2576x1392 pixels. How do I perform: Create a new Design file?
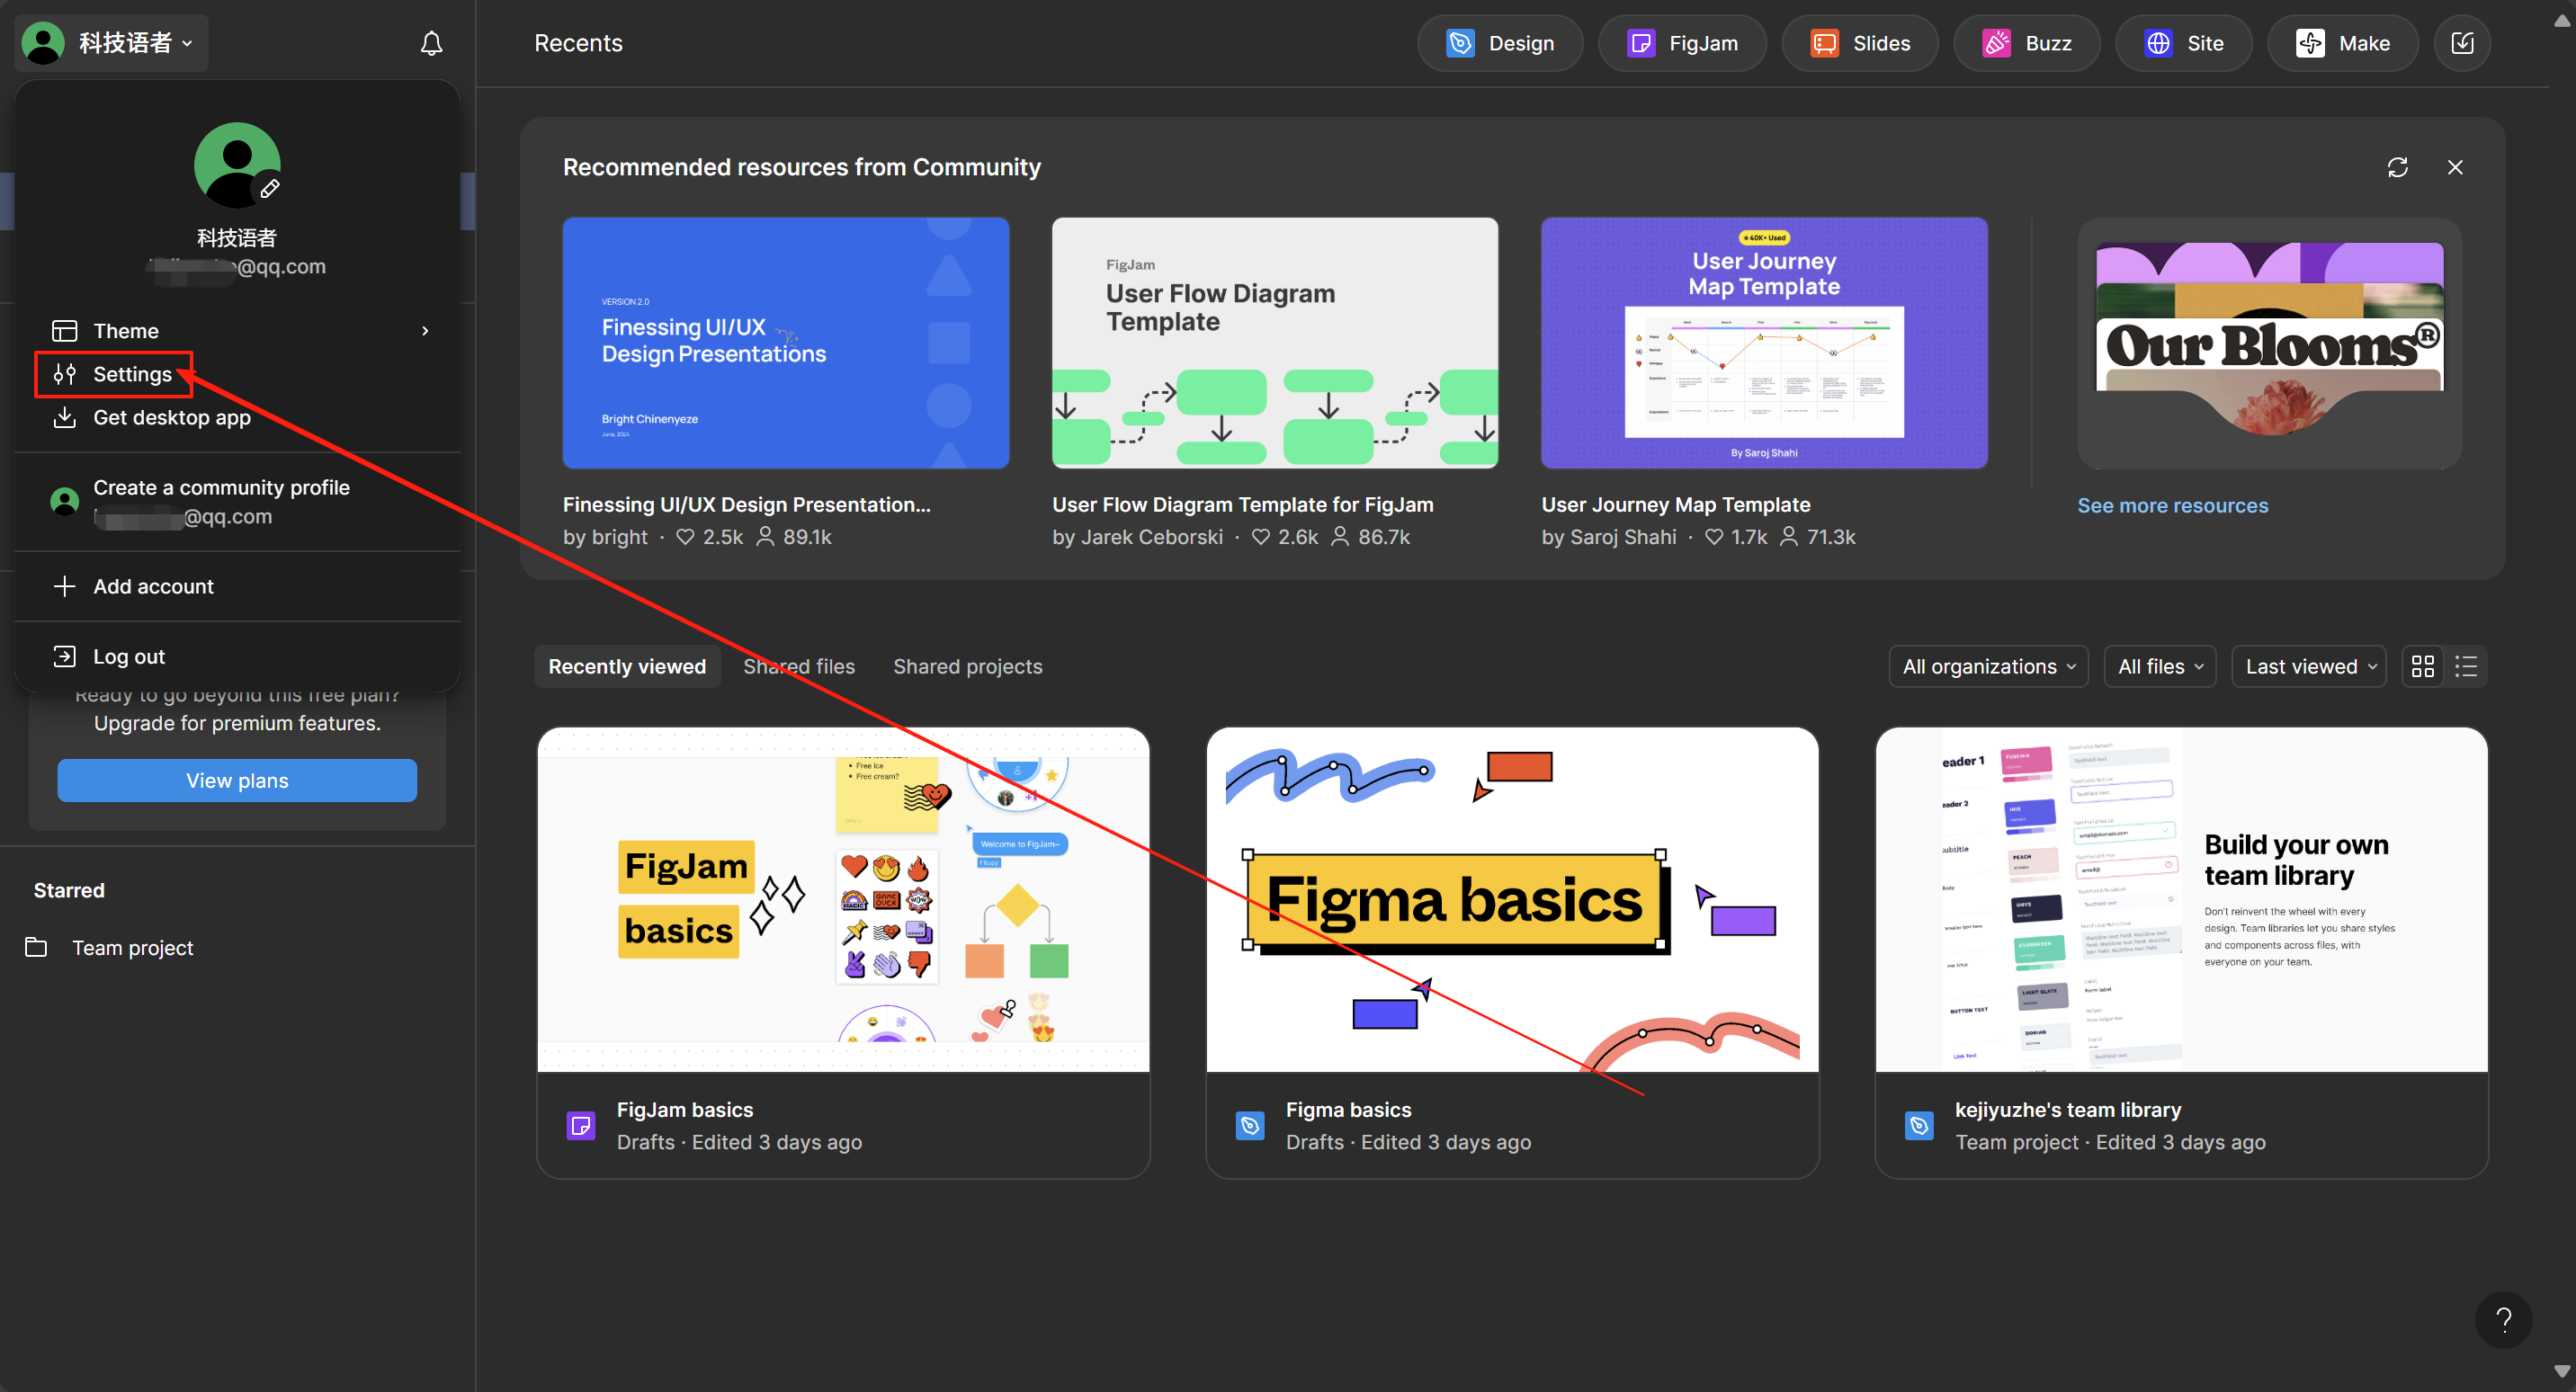point(1500,43)
